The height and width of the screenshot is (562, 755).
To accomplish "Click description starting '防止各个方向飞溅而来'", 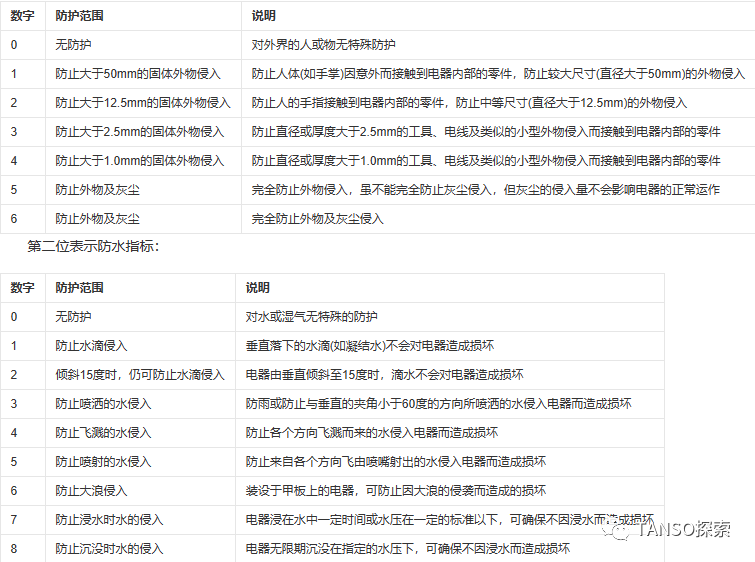I will [372, 432].
